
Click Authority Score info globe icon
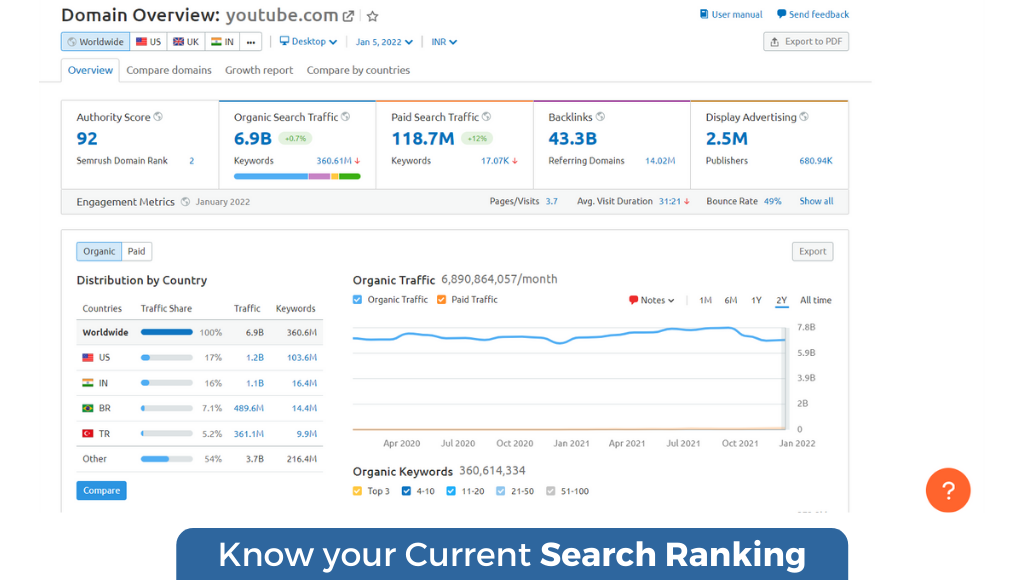158,117
